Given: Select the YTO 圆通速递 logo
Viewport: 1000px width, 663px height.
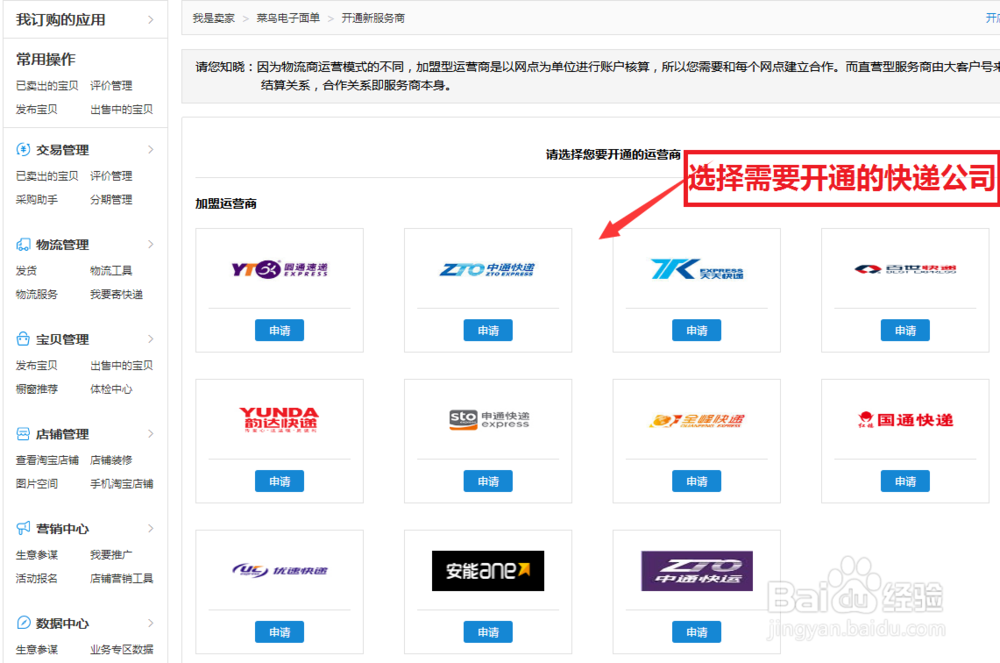Looking at the screenshot, I should 279,270.
